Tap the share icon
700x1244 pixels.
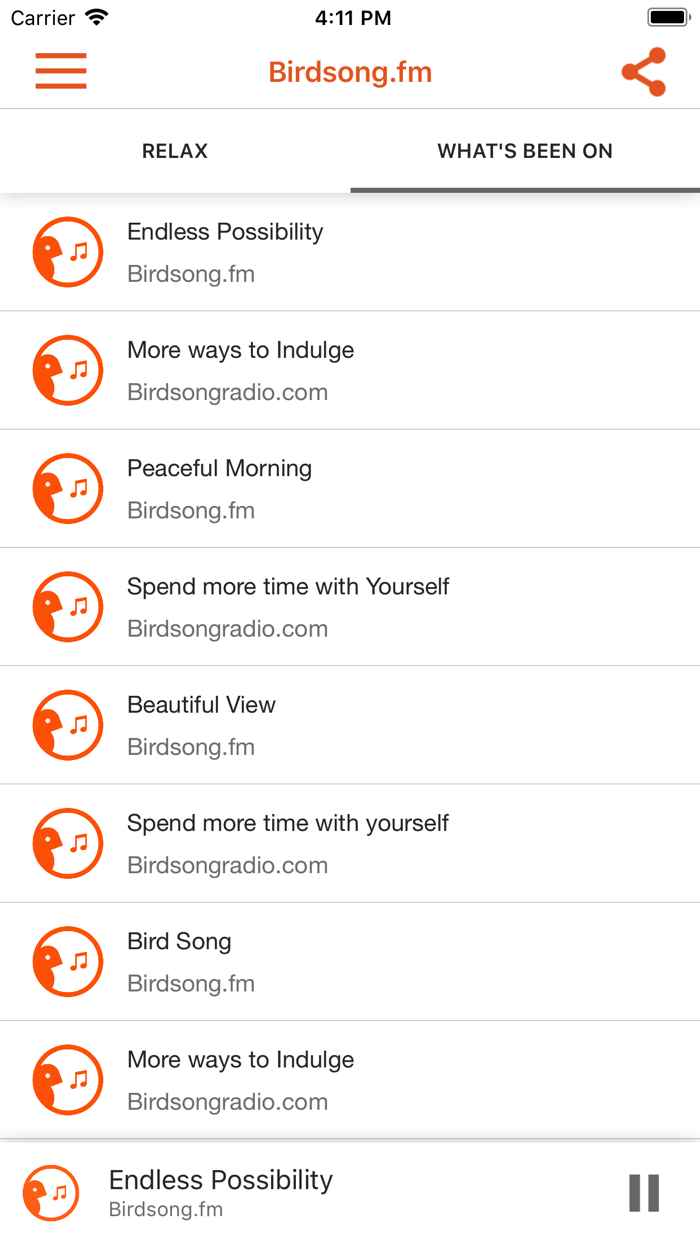pyautogui.click(x=643, y=71)
